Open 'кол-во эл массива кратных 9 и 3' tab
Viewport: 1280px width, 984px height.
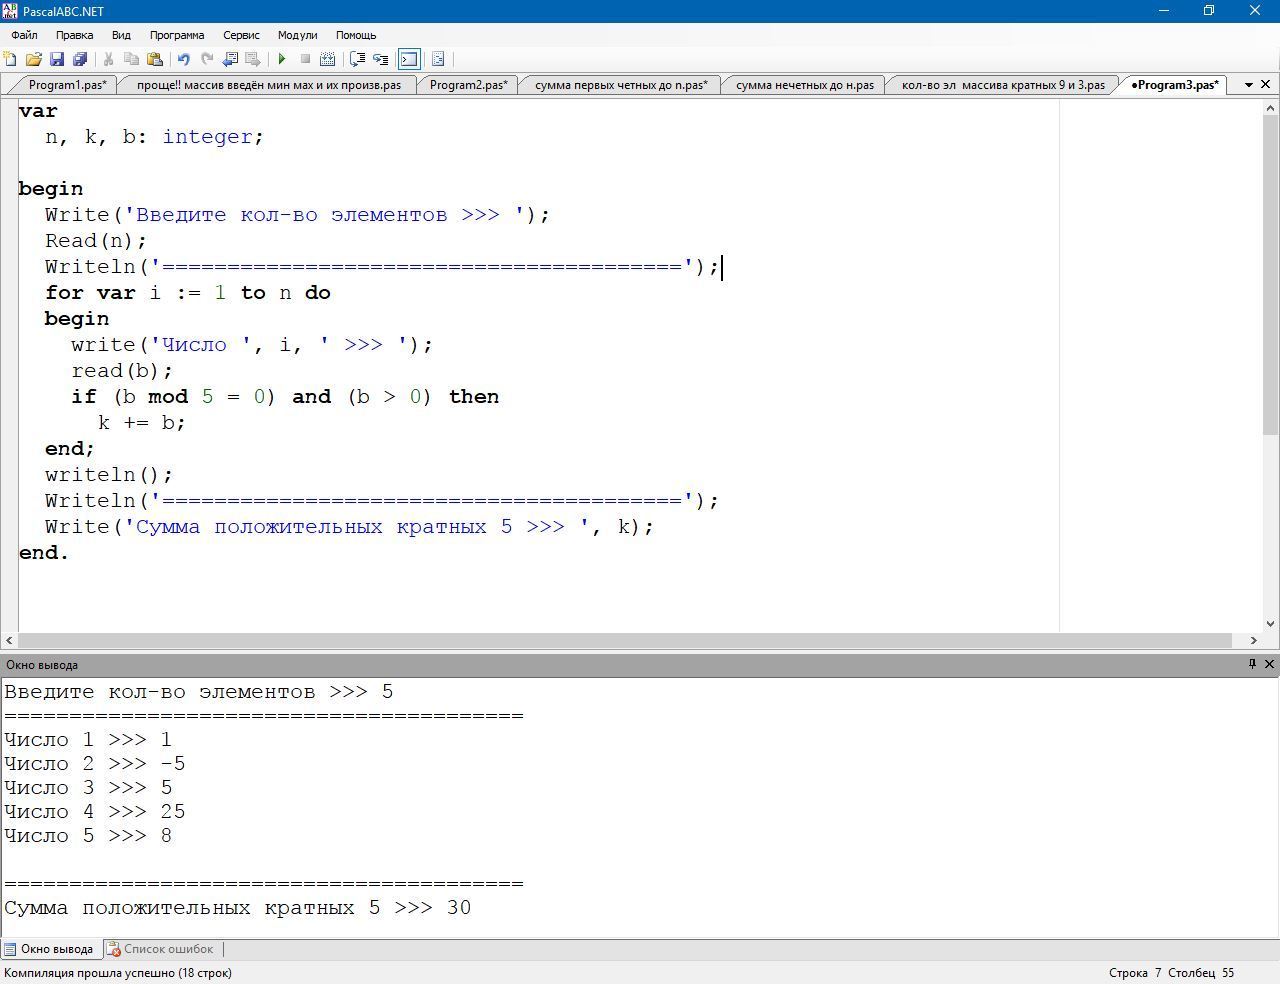coord(1003,85)
